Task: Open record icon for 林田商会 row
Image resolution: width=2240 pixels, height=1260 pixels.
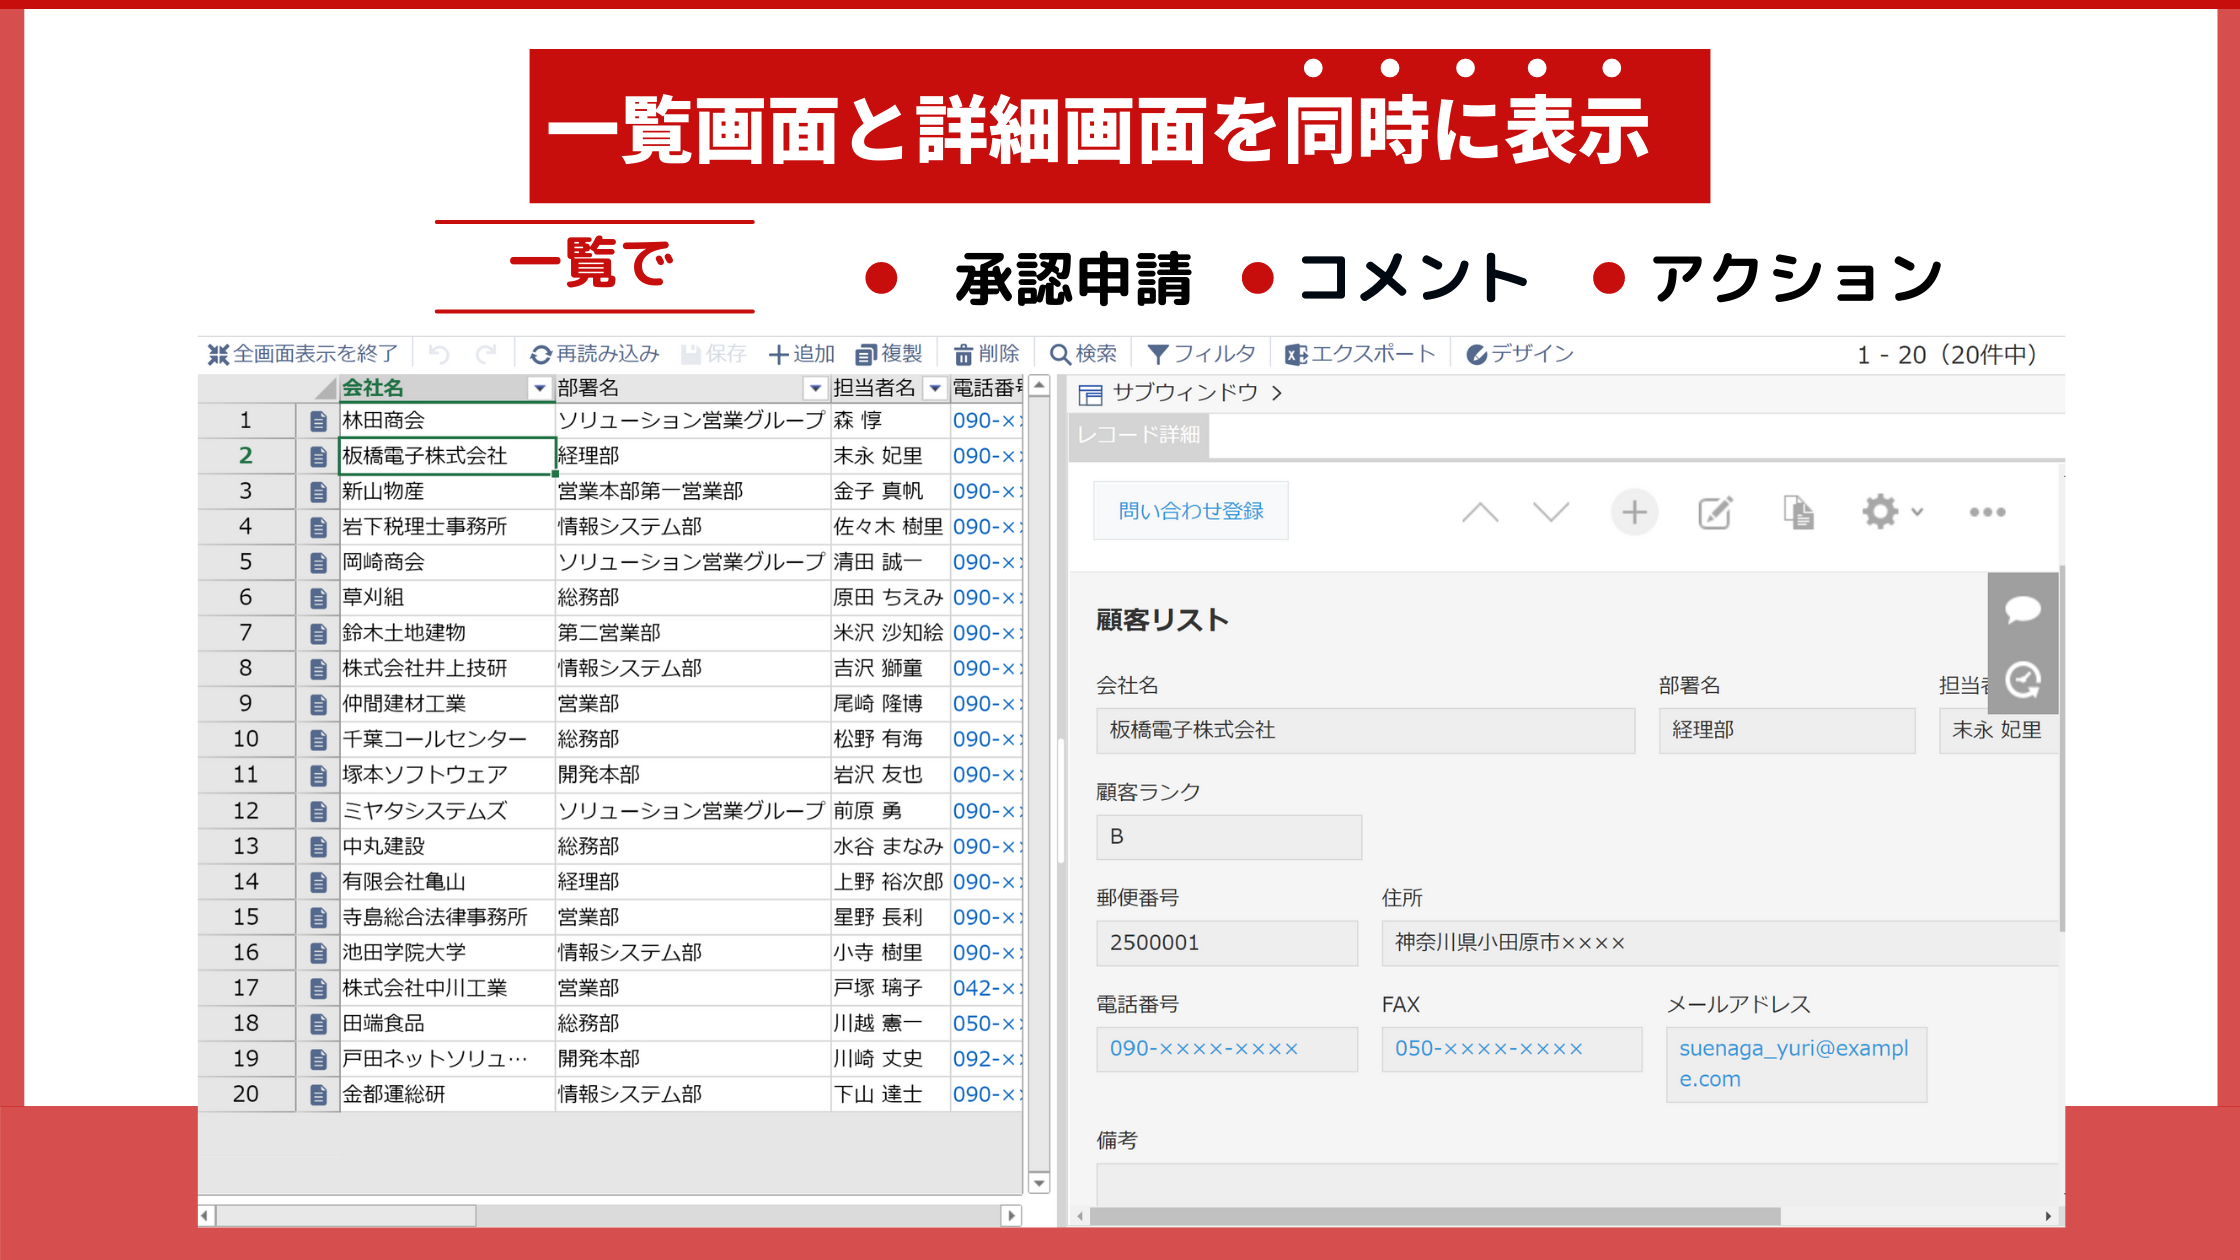Action: pyautogui.click(x=318, y=421)
